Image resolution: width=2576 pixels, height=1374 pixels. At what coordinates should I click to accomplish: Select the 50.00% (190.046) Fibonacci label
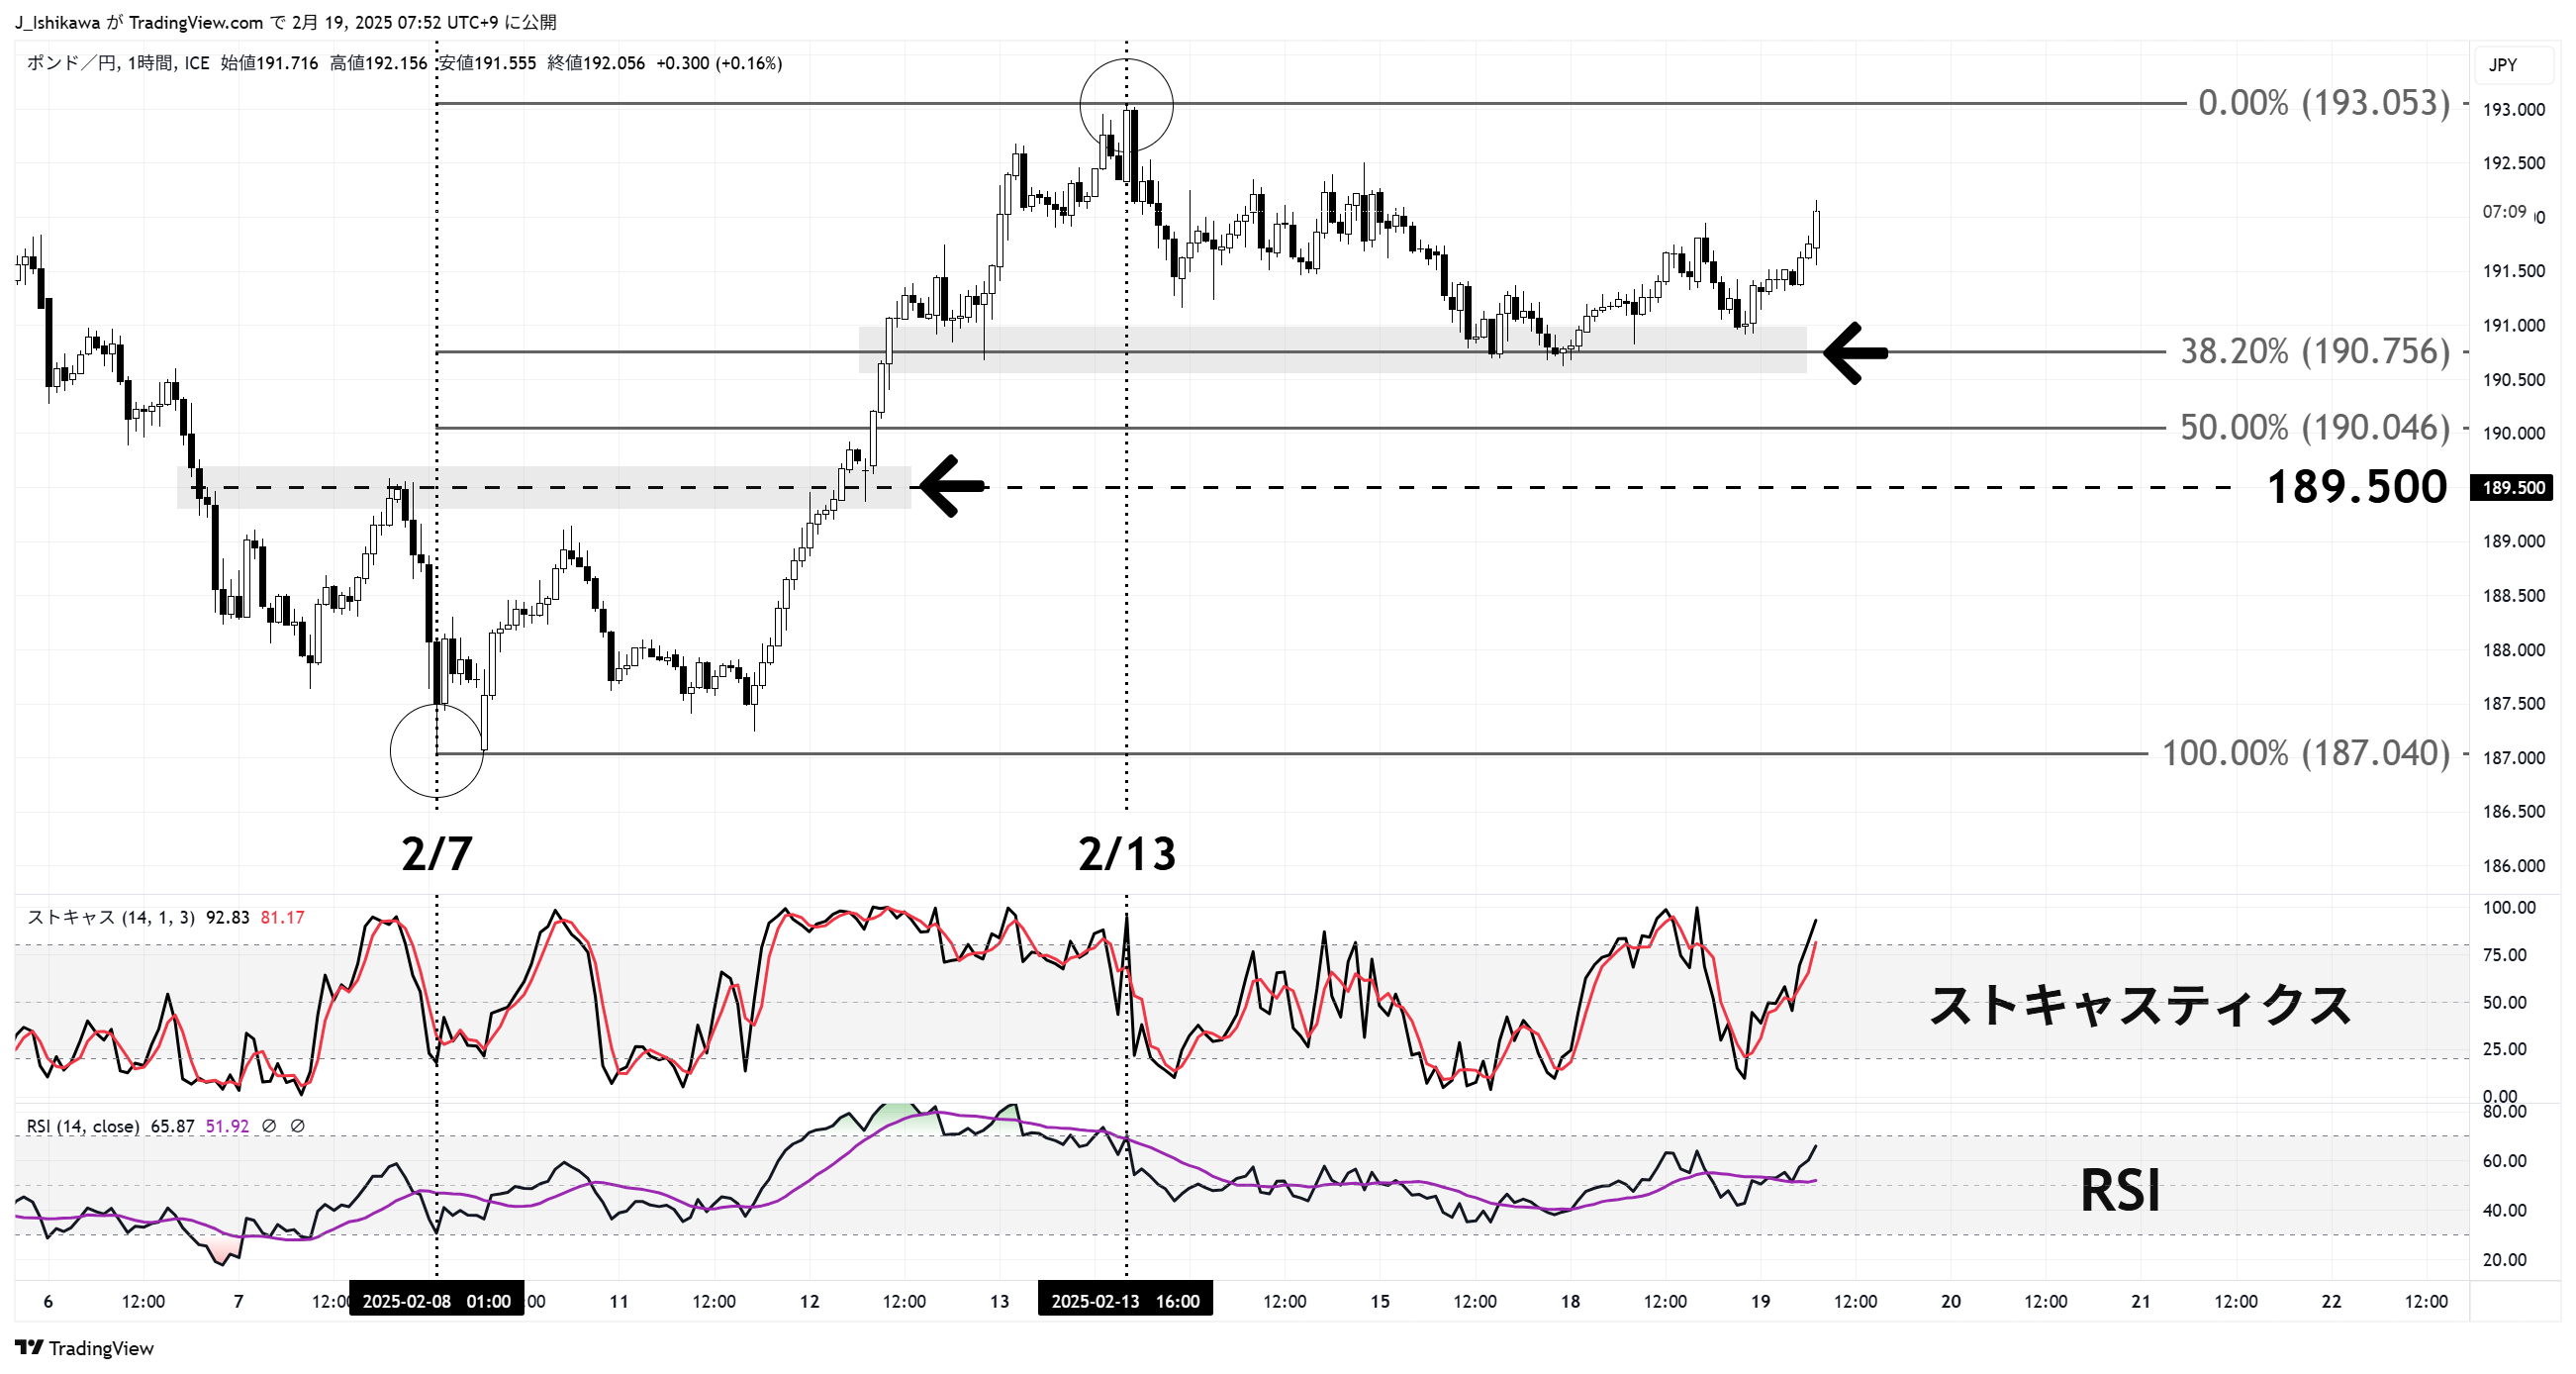point(2315,427)
